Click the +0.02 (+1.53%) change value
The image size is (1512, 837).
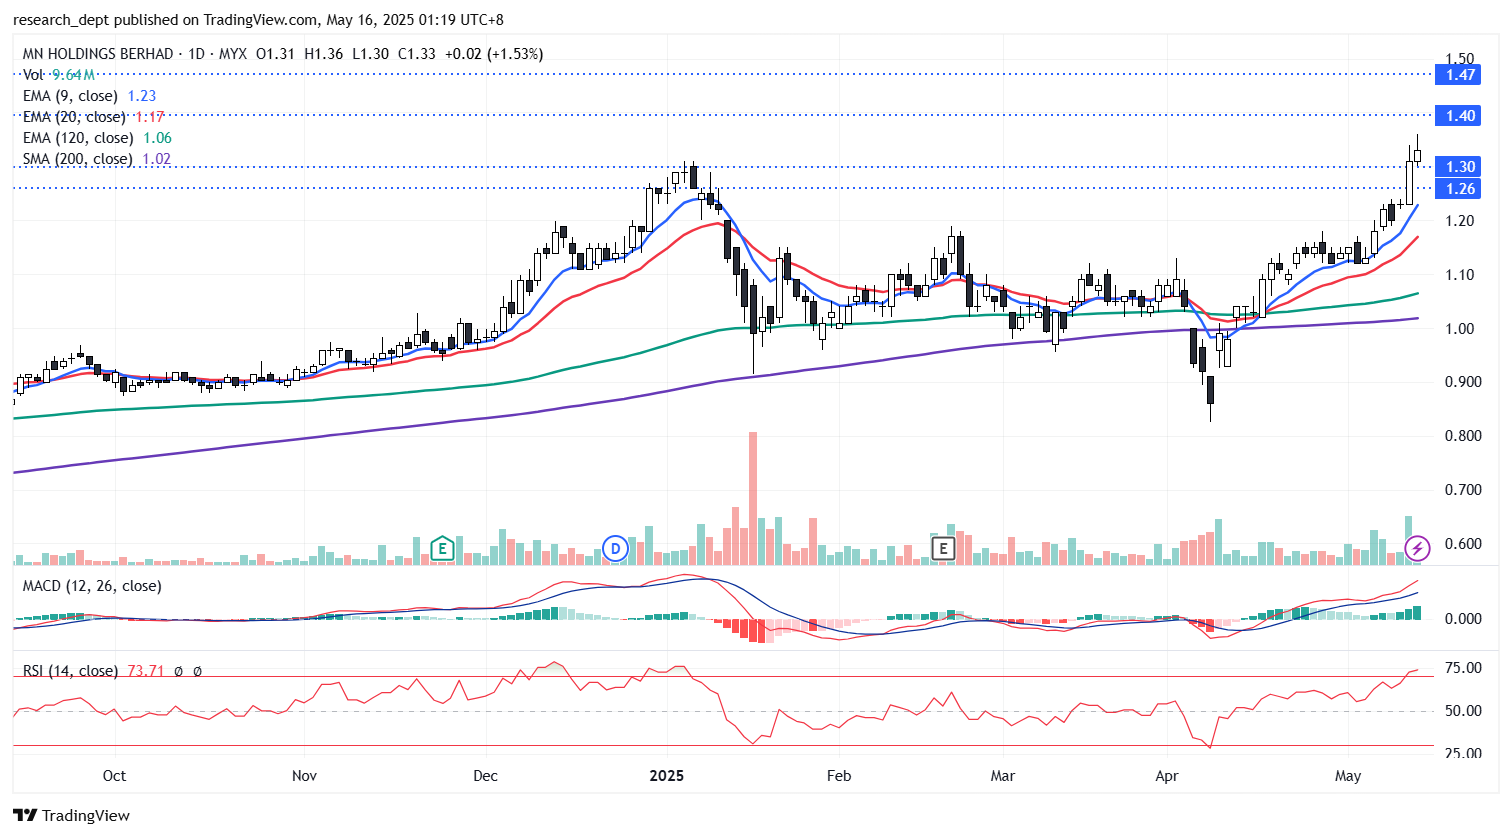[x=494, y=54]
